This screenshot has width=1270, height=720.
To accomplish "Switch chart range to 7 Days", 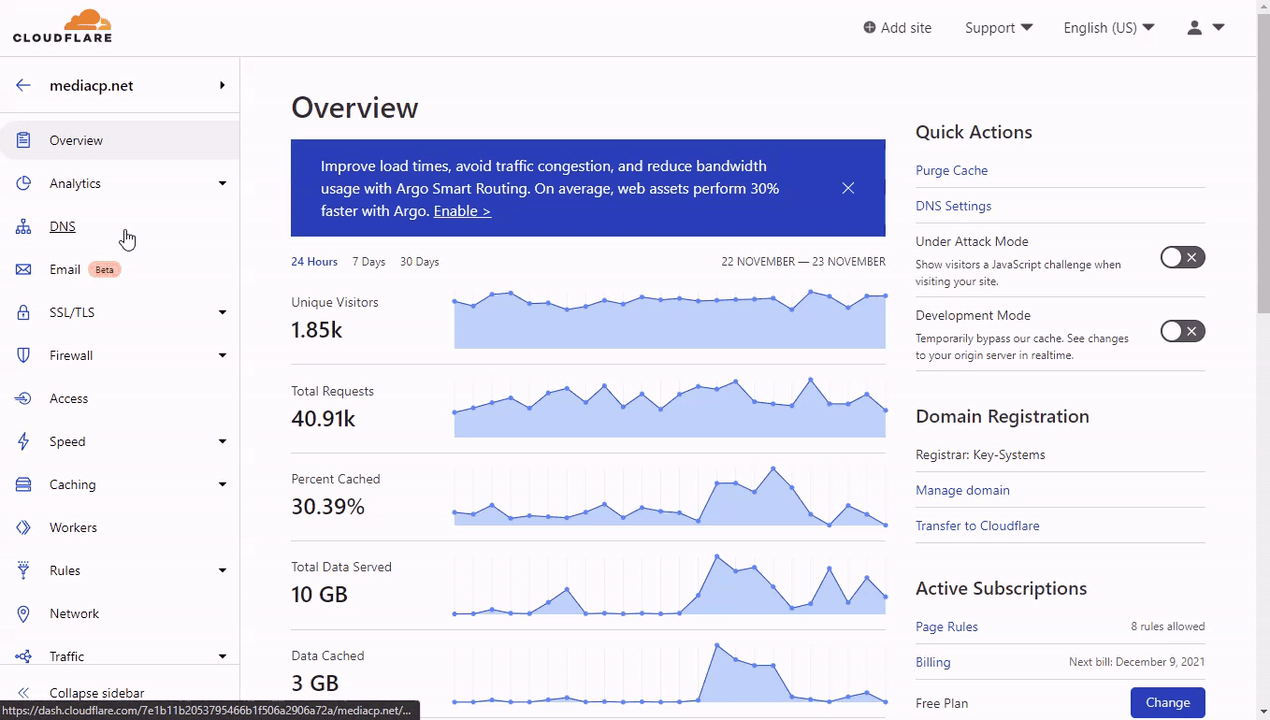I will pos(368,262).
